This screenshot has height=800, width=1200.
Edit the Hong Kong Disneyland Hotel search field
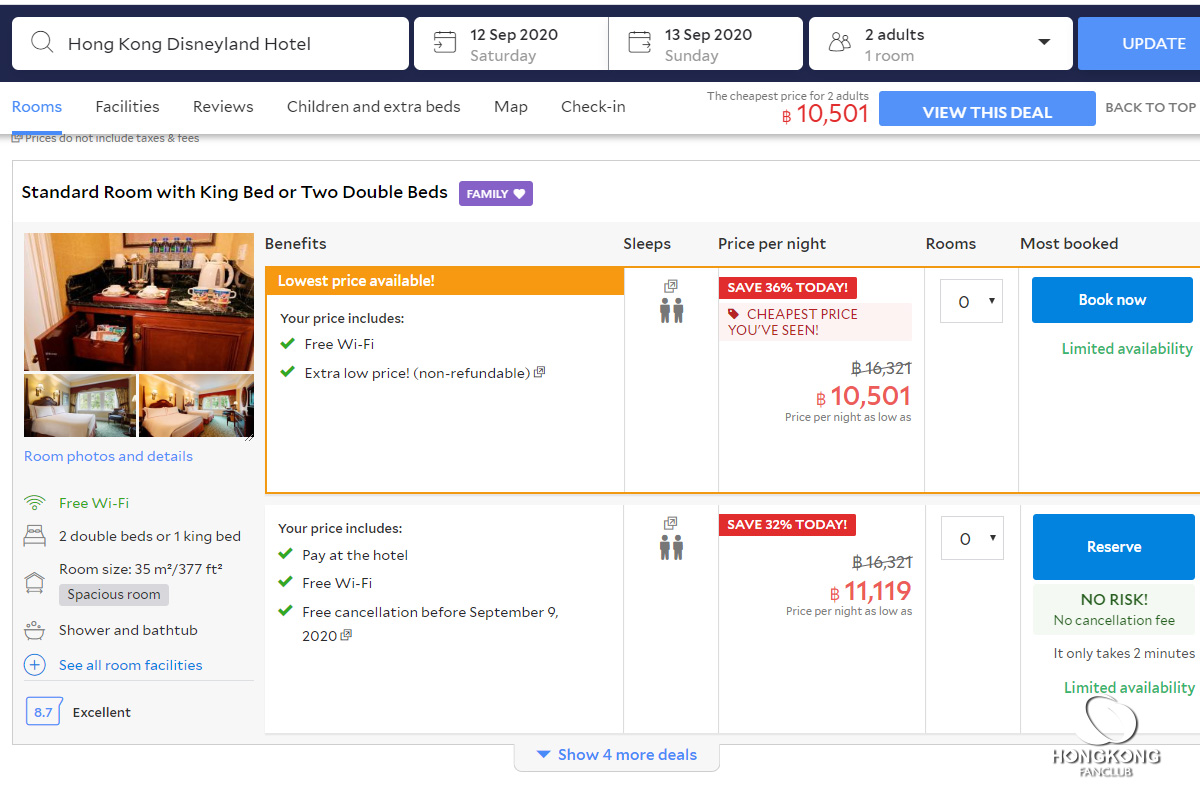click(x=210, y=43)
